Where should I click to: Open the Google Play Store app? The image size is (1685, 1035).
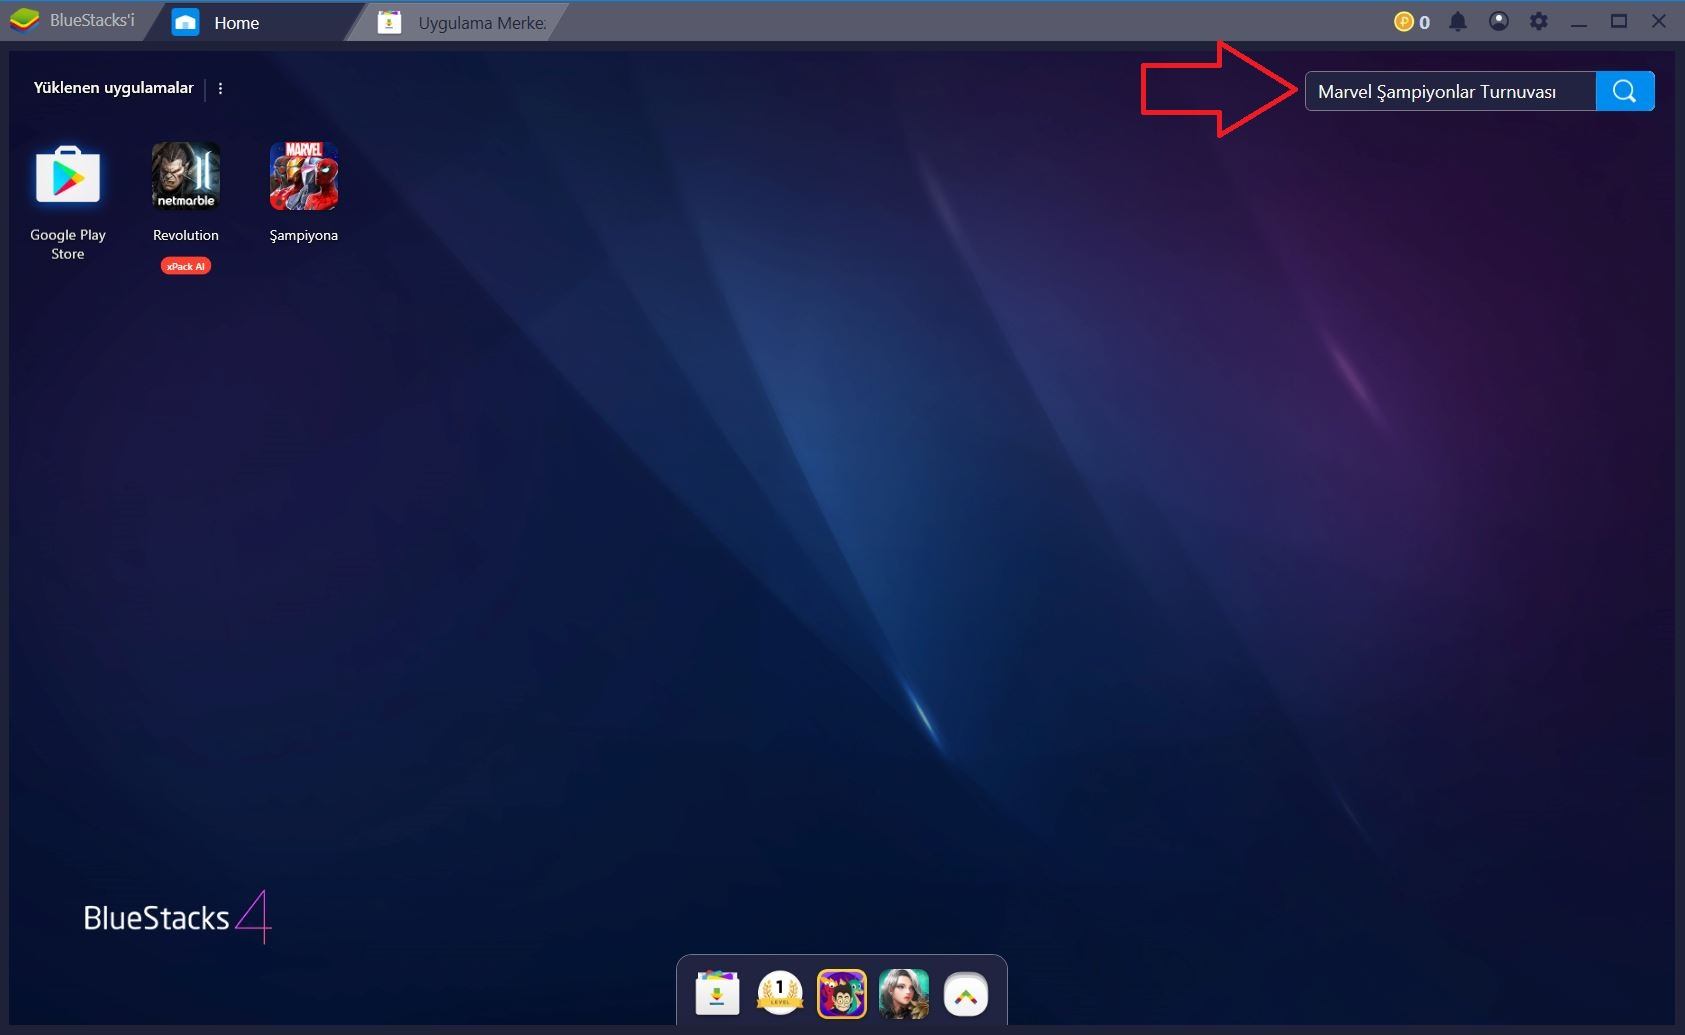click(68, 176)
